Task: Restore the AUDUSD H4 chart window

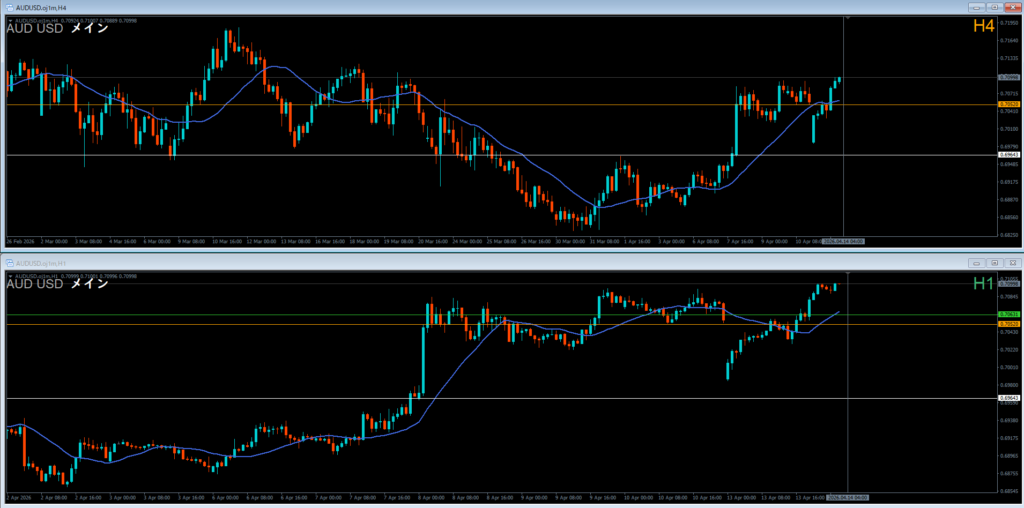Action: (995, 7)
